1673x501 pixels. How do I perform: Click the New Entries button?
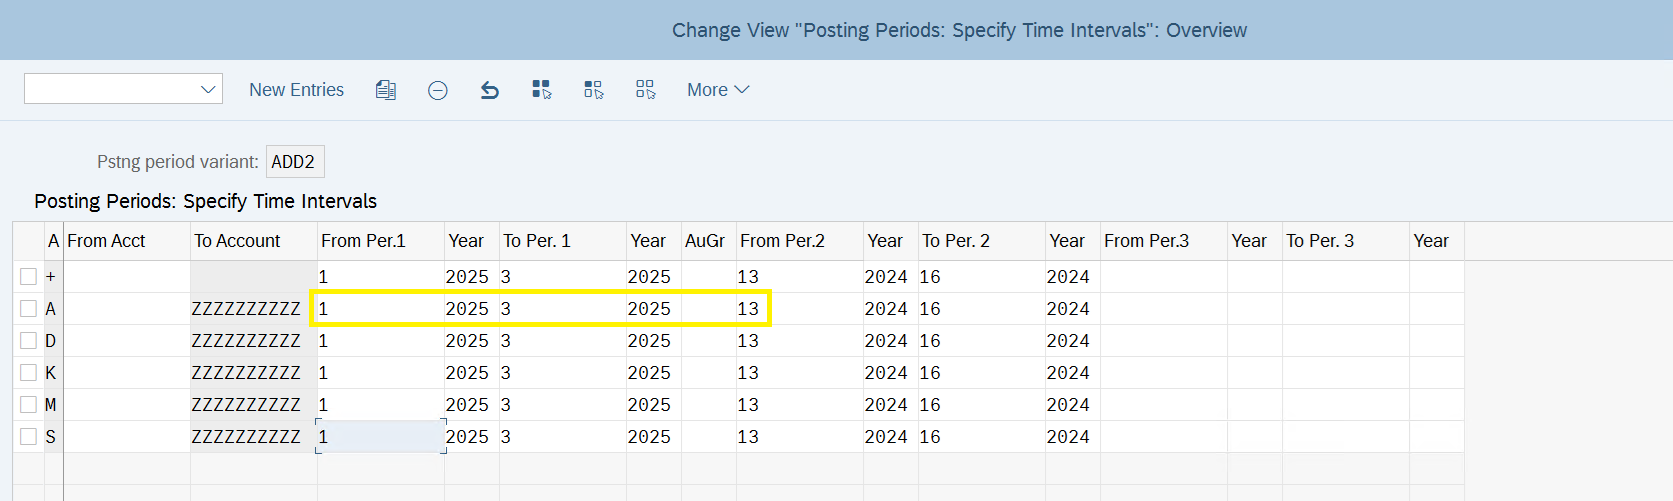click(296, 90)
